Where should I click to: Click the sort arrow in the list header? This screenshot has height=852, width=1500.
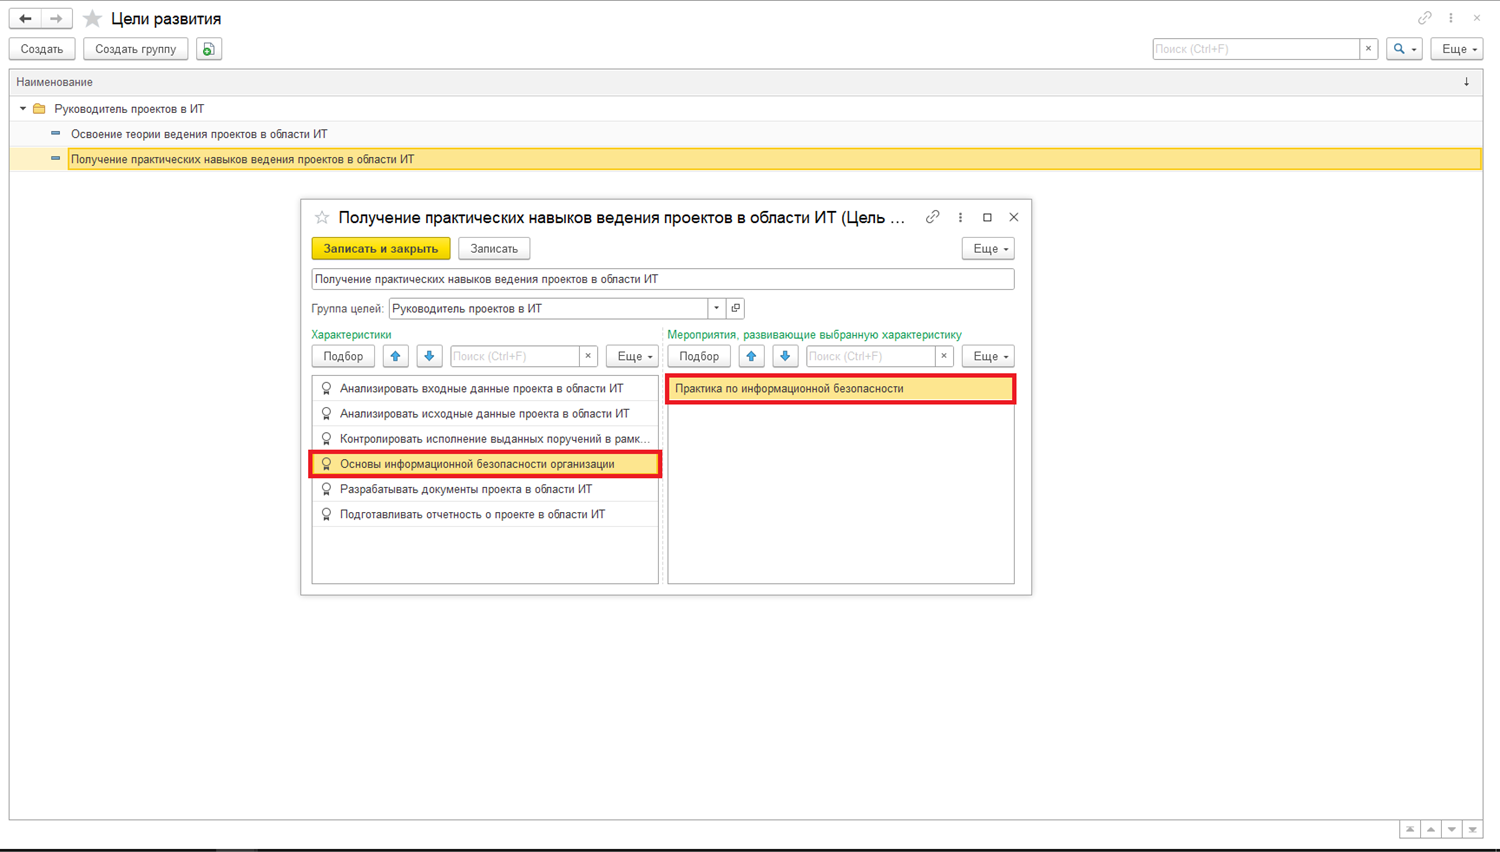pos(1467,82)
